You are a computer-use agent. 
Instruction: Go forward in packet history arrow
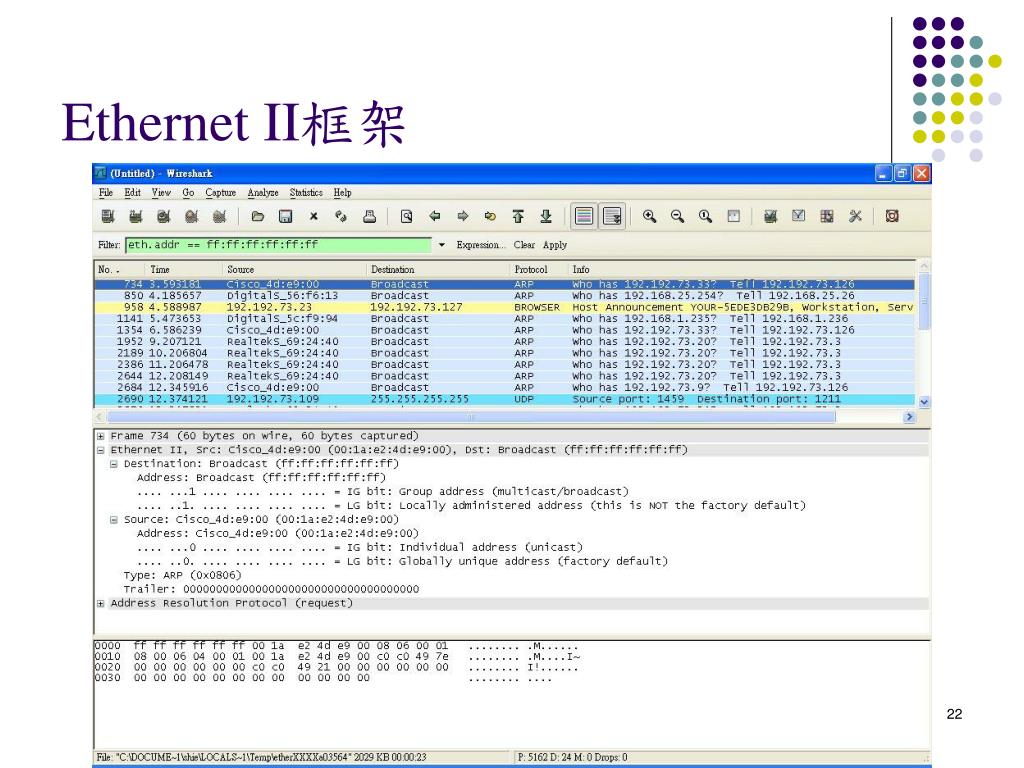pyautogui.click(x=462, y=216)
